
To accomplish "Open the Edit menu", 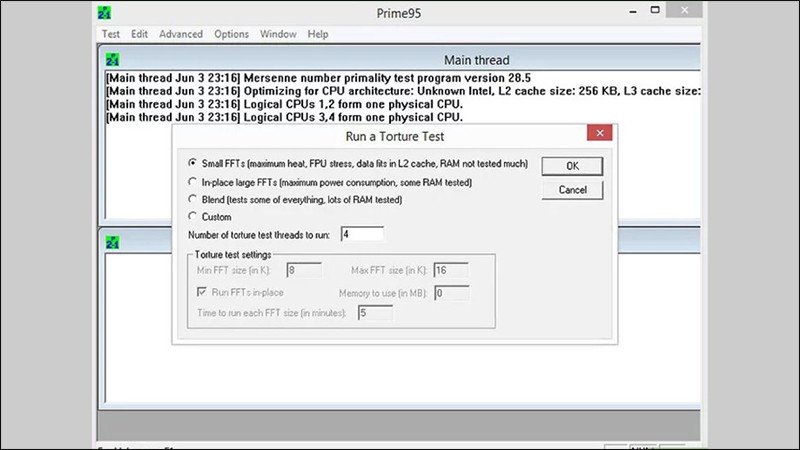I will point(139,34).
